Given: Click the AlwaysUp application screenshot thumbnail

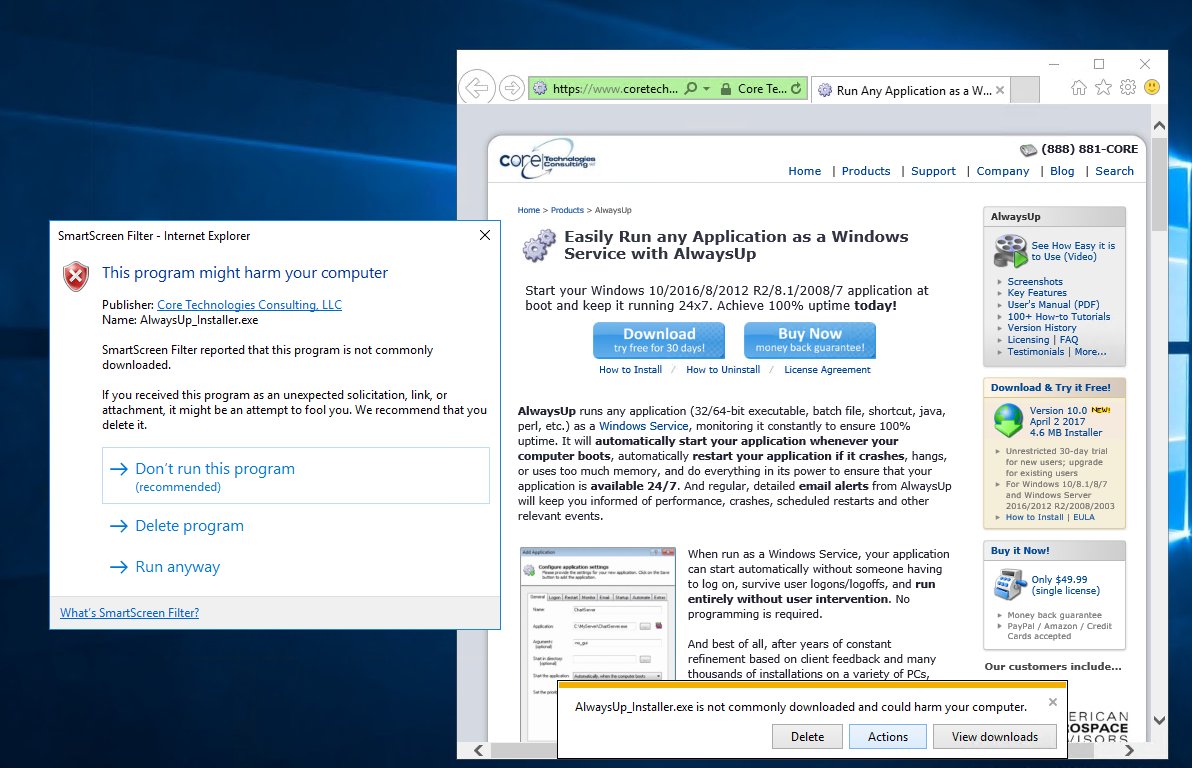Looking at the screenshot, I should click(598, 643).
